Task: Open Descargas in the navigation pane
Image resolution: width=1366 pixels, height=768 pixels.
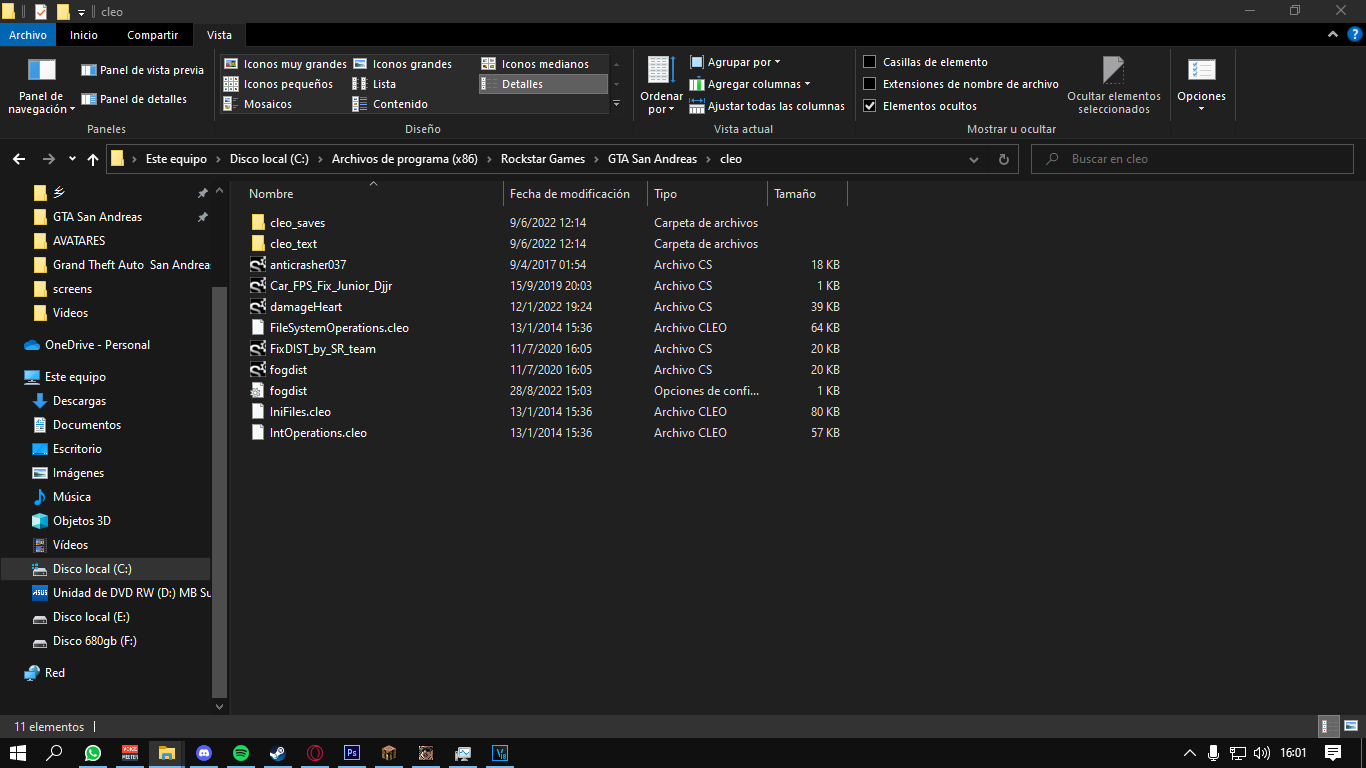Action: coord(79,401)
